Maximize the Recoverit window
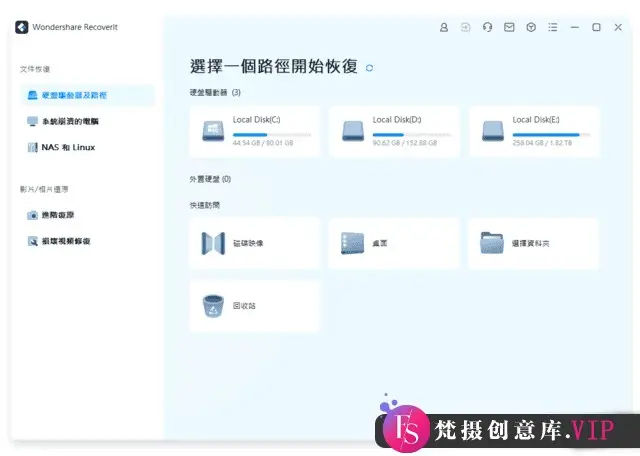 pyautogui.click(x=596, y=27)
